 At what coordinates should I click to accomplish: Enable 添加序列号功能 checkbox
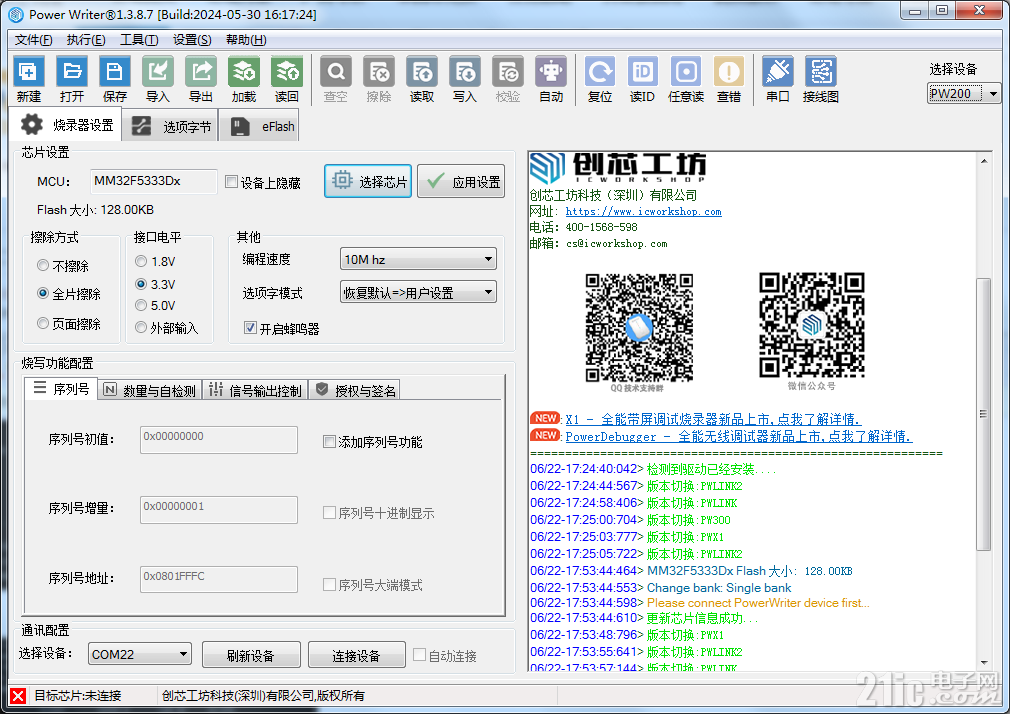click(x=329, y=441)
